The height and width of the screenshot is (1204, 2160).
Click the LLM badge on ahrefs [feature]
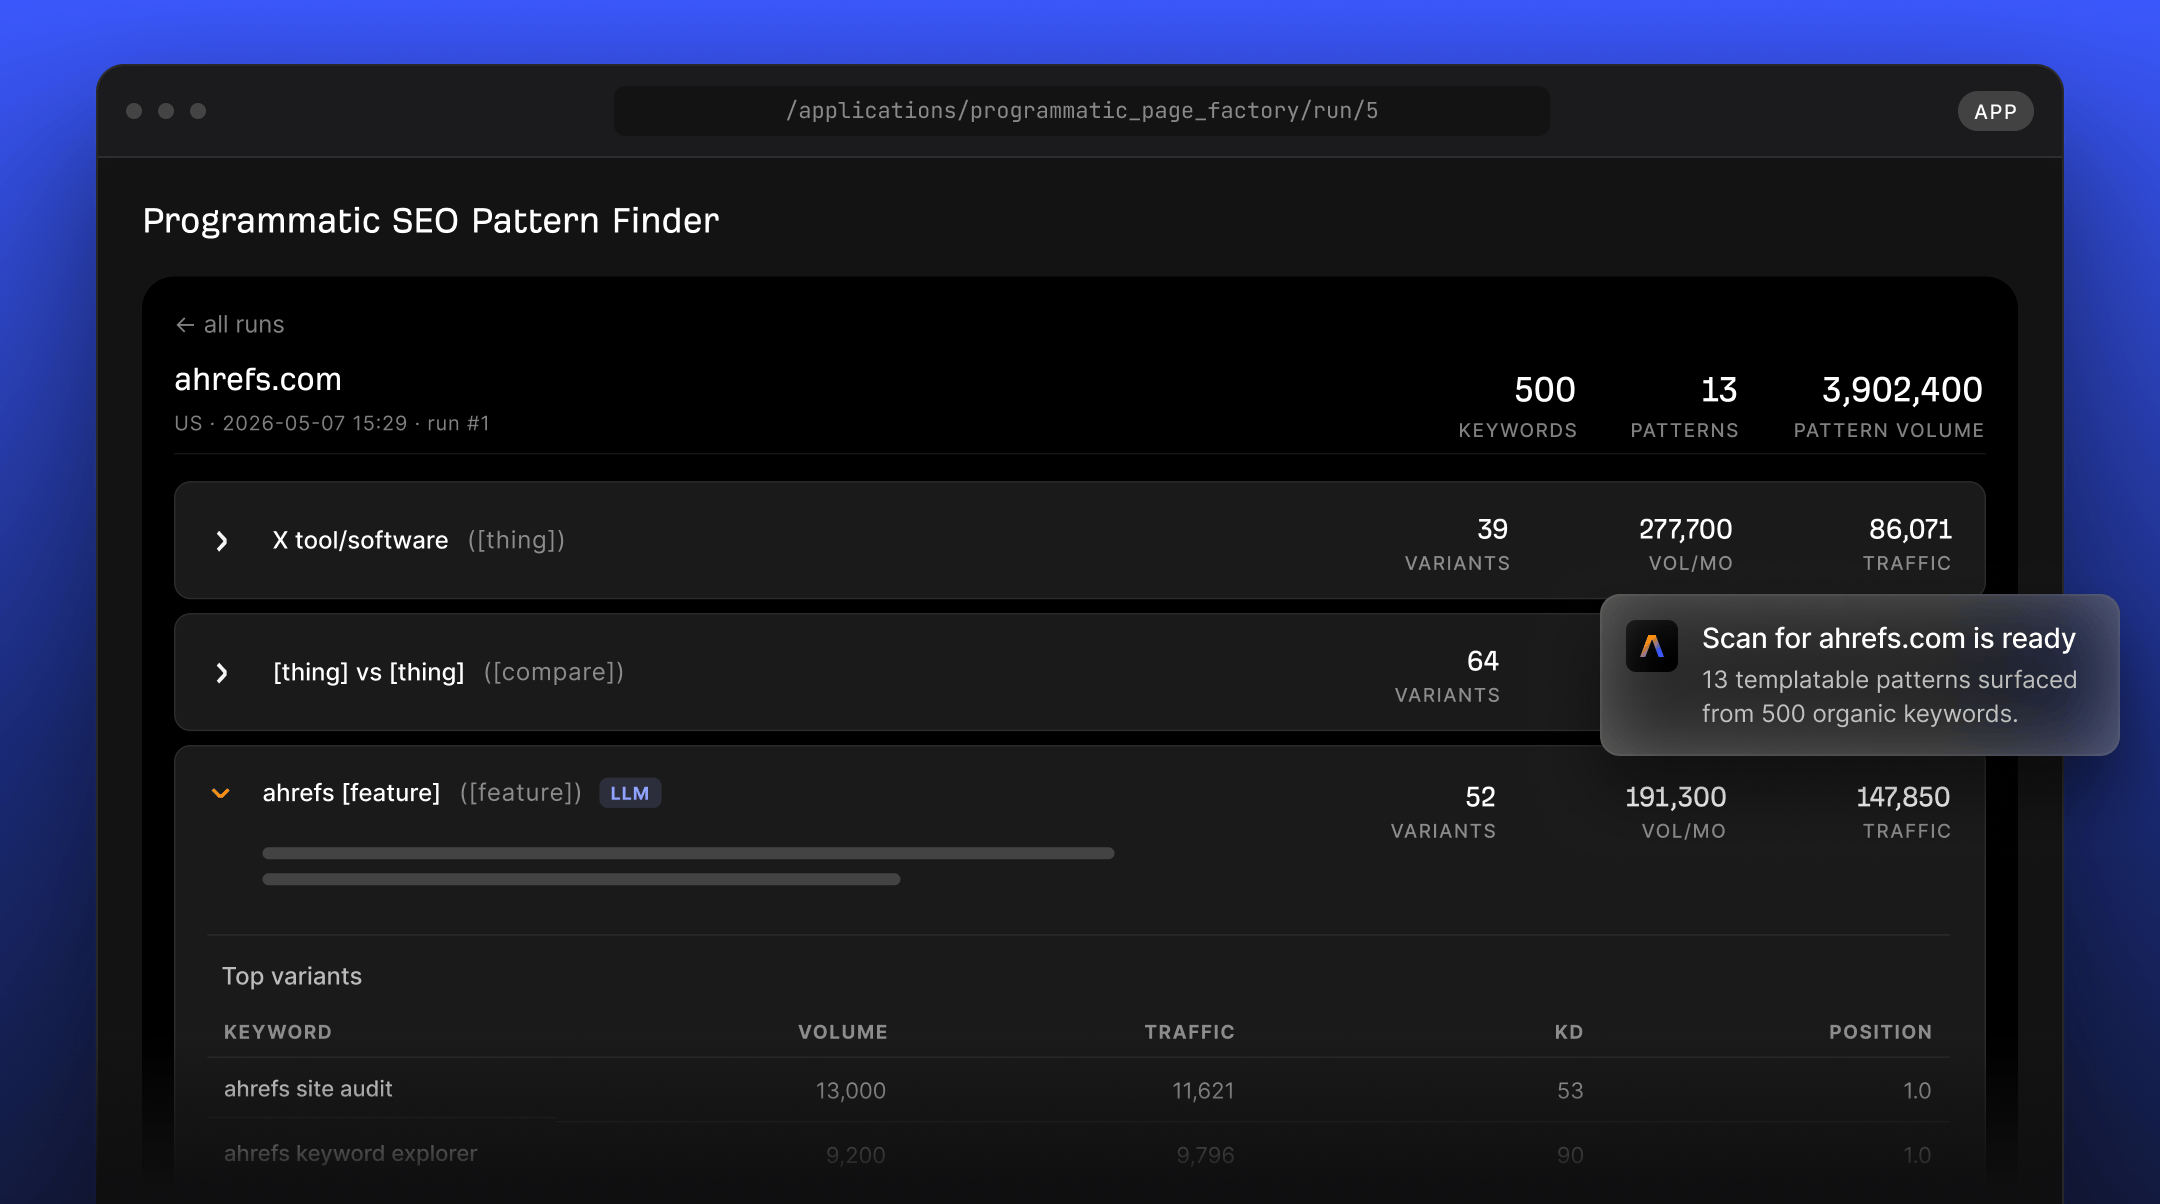click(630, 793)
